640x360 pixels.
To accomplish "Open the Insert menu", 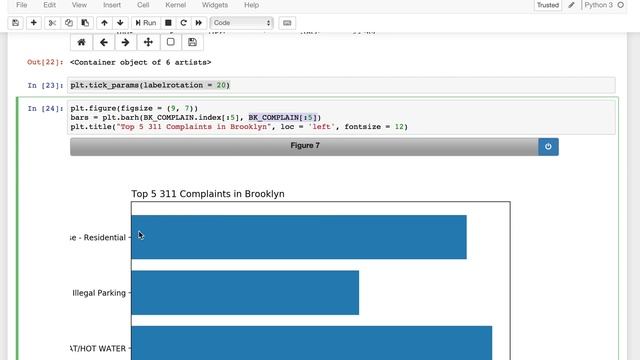I will tap(112, 5).
